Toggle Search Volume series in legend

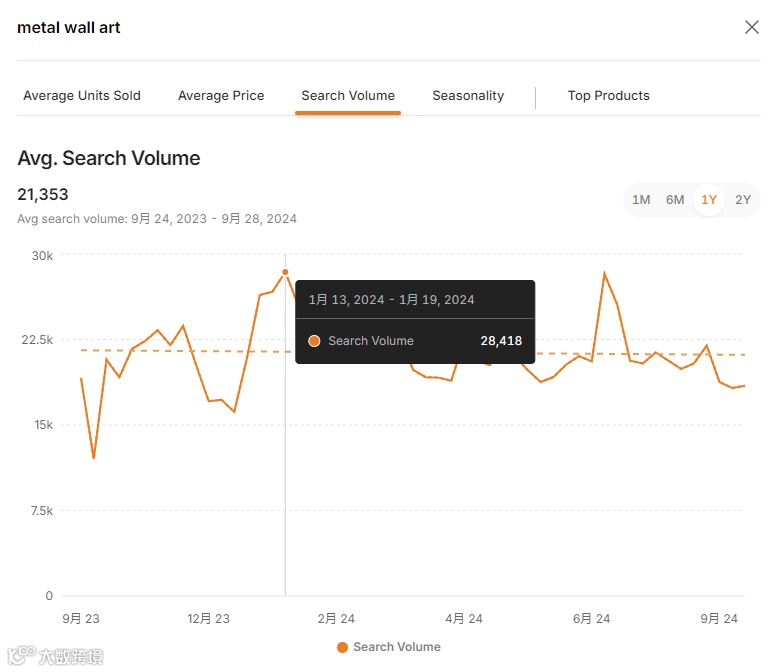coord(396,647)
